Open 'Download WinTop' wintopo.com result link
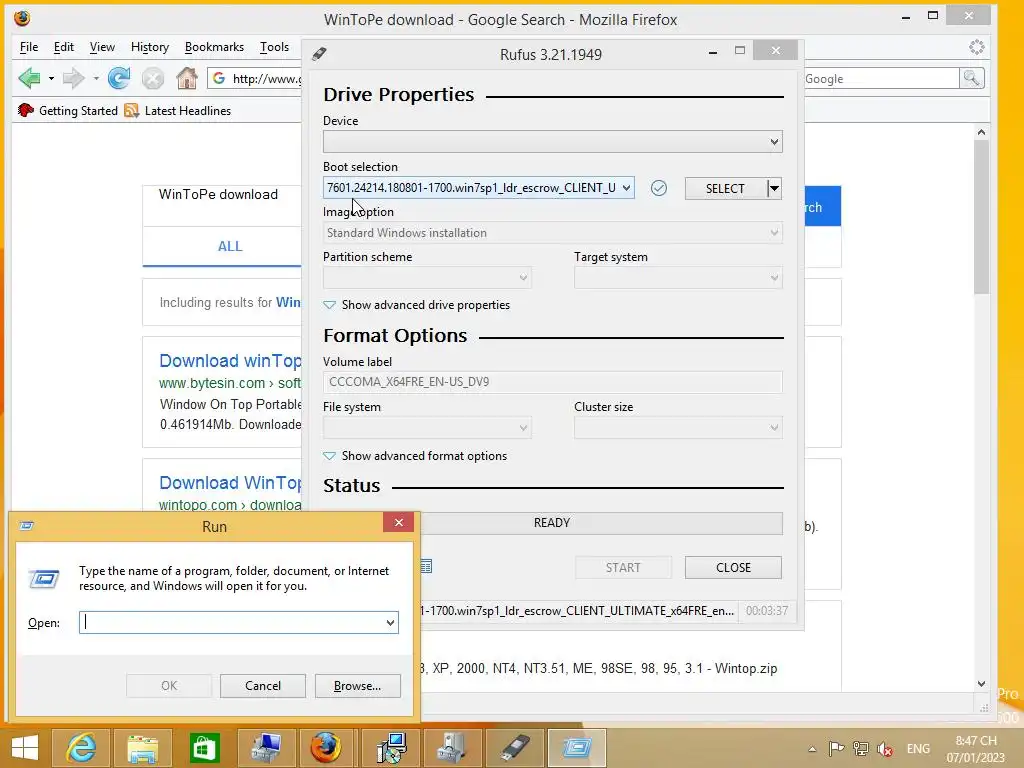The image size is (1024, 768). [230, 483]
